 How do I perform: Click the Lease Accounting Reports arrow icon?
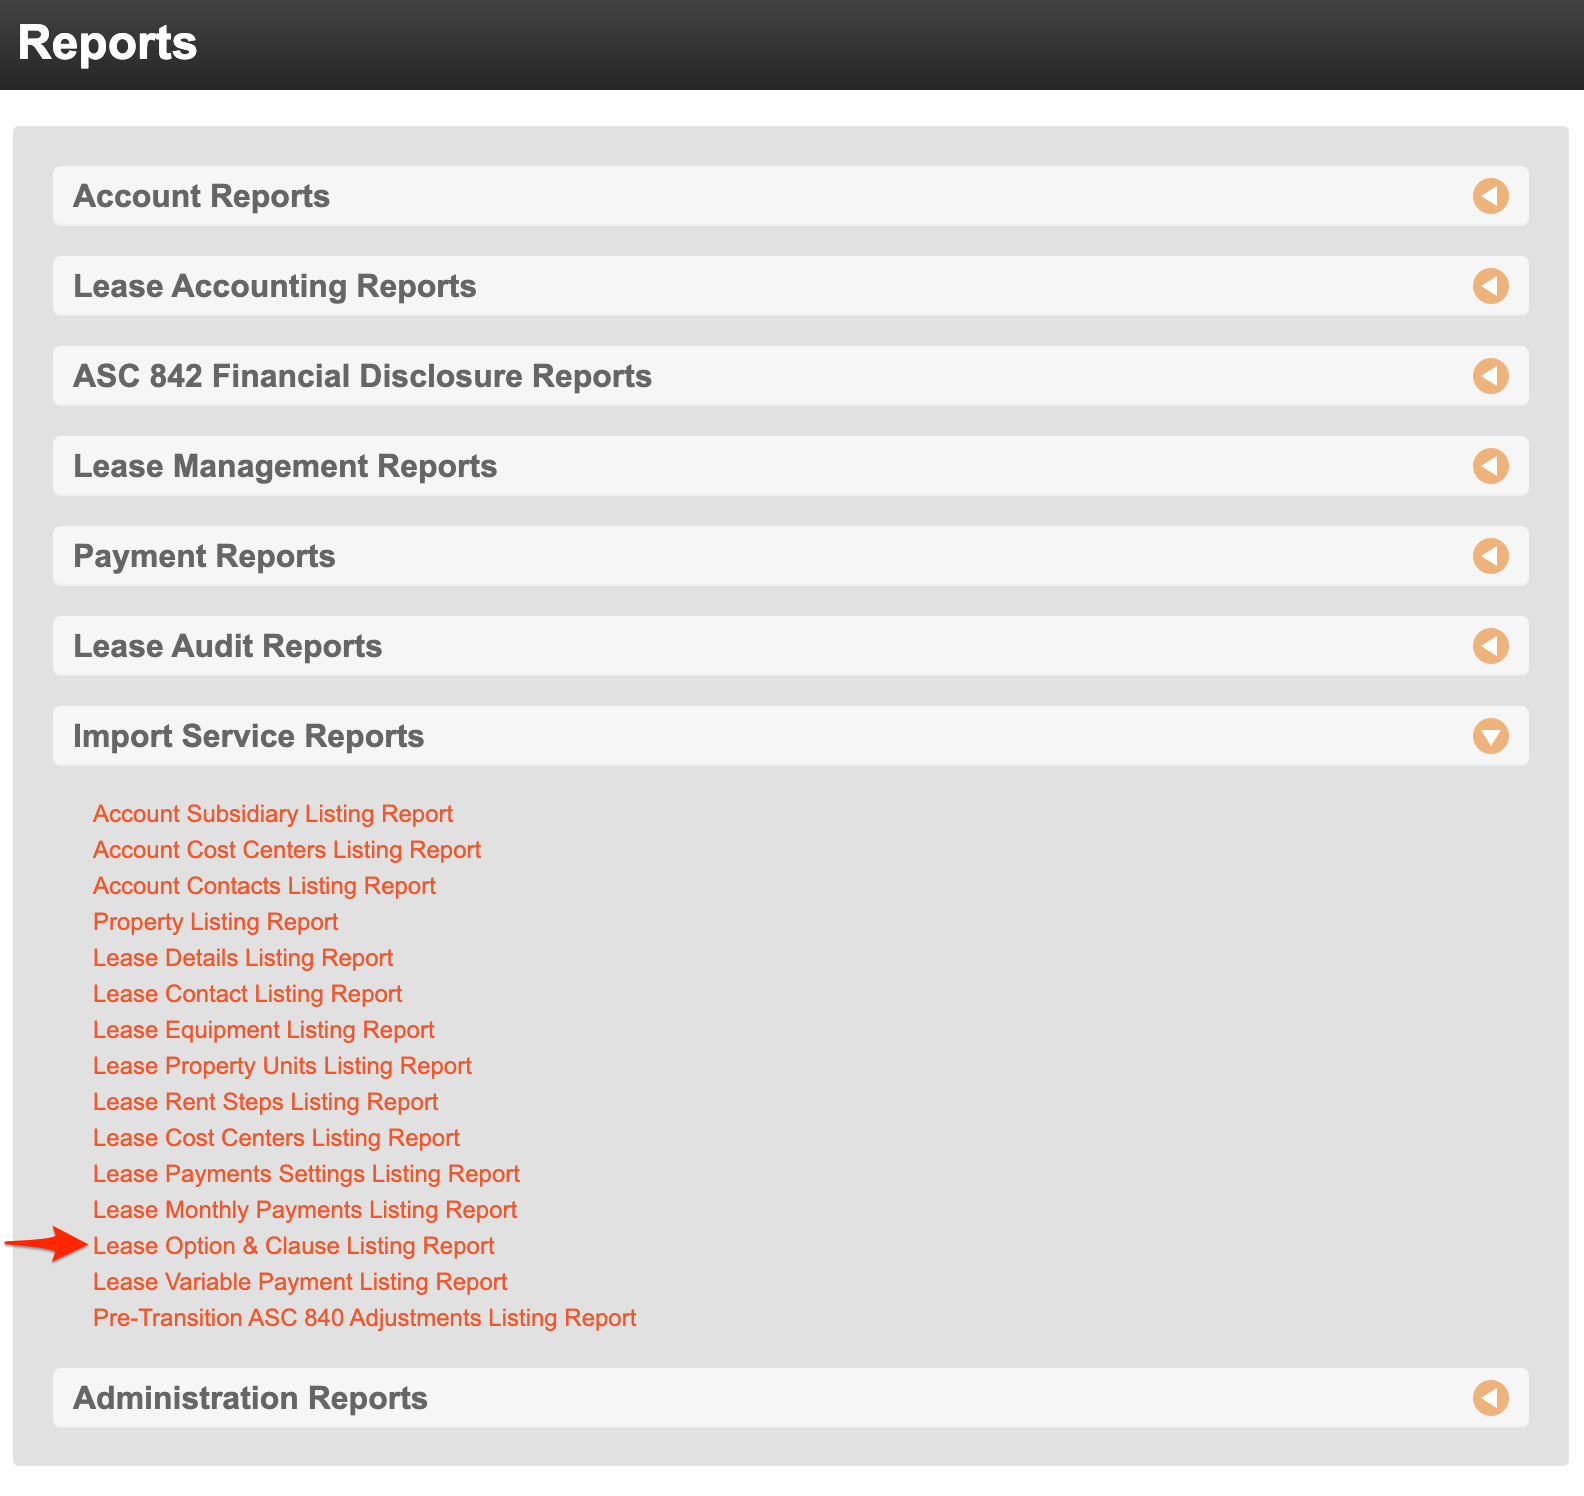click(1490, 286)
